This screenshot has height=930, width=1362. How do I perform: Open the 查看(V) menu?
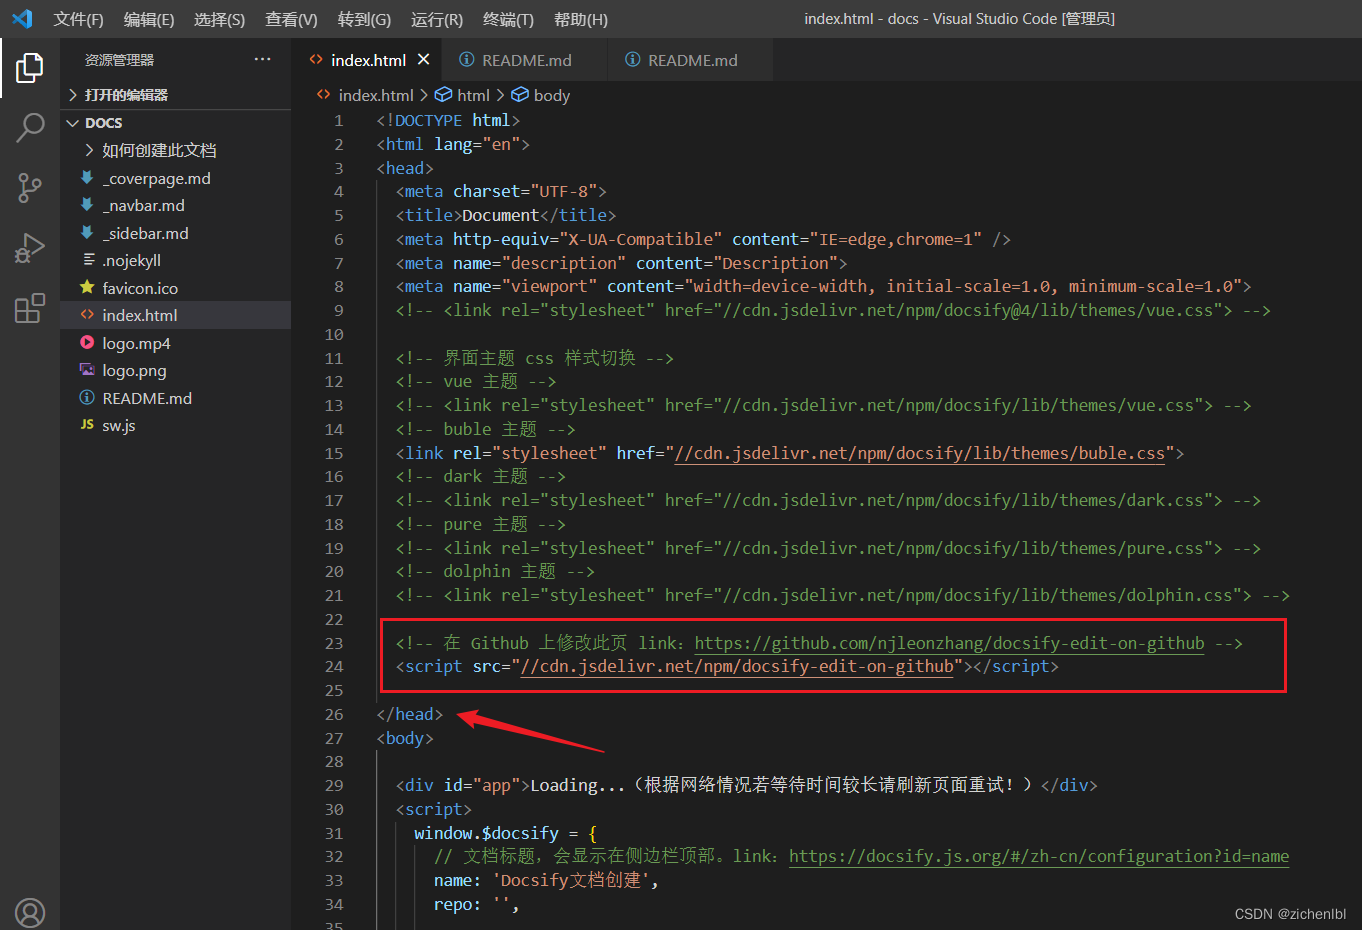click(x=291, y=19)
